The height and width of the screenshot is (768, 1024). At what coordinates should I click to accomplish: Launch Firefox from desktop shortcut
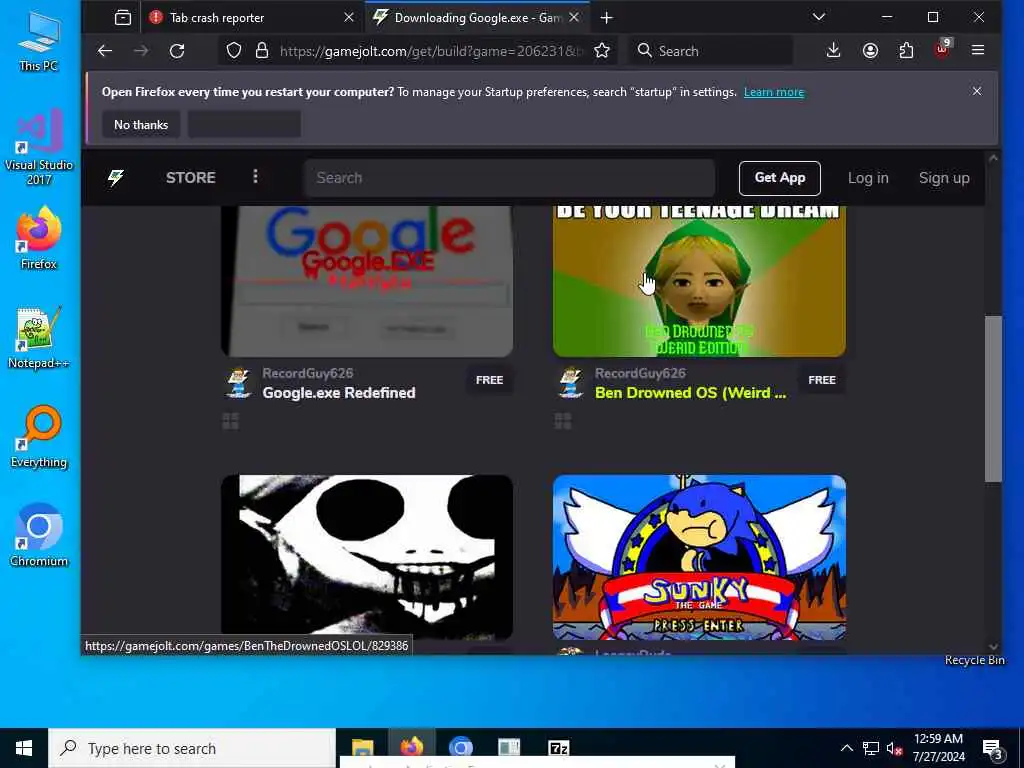39,238
